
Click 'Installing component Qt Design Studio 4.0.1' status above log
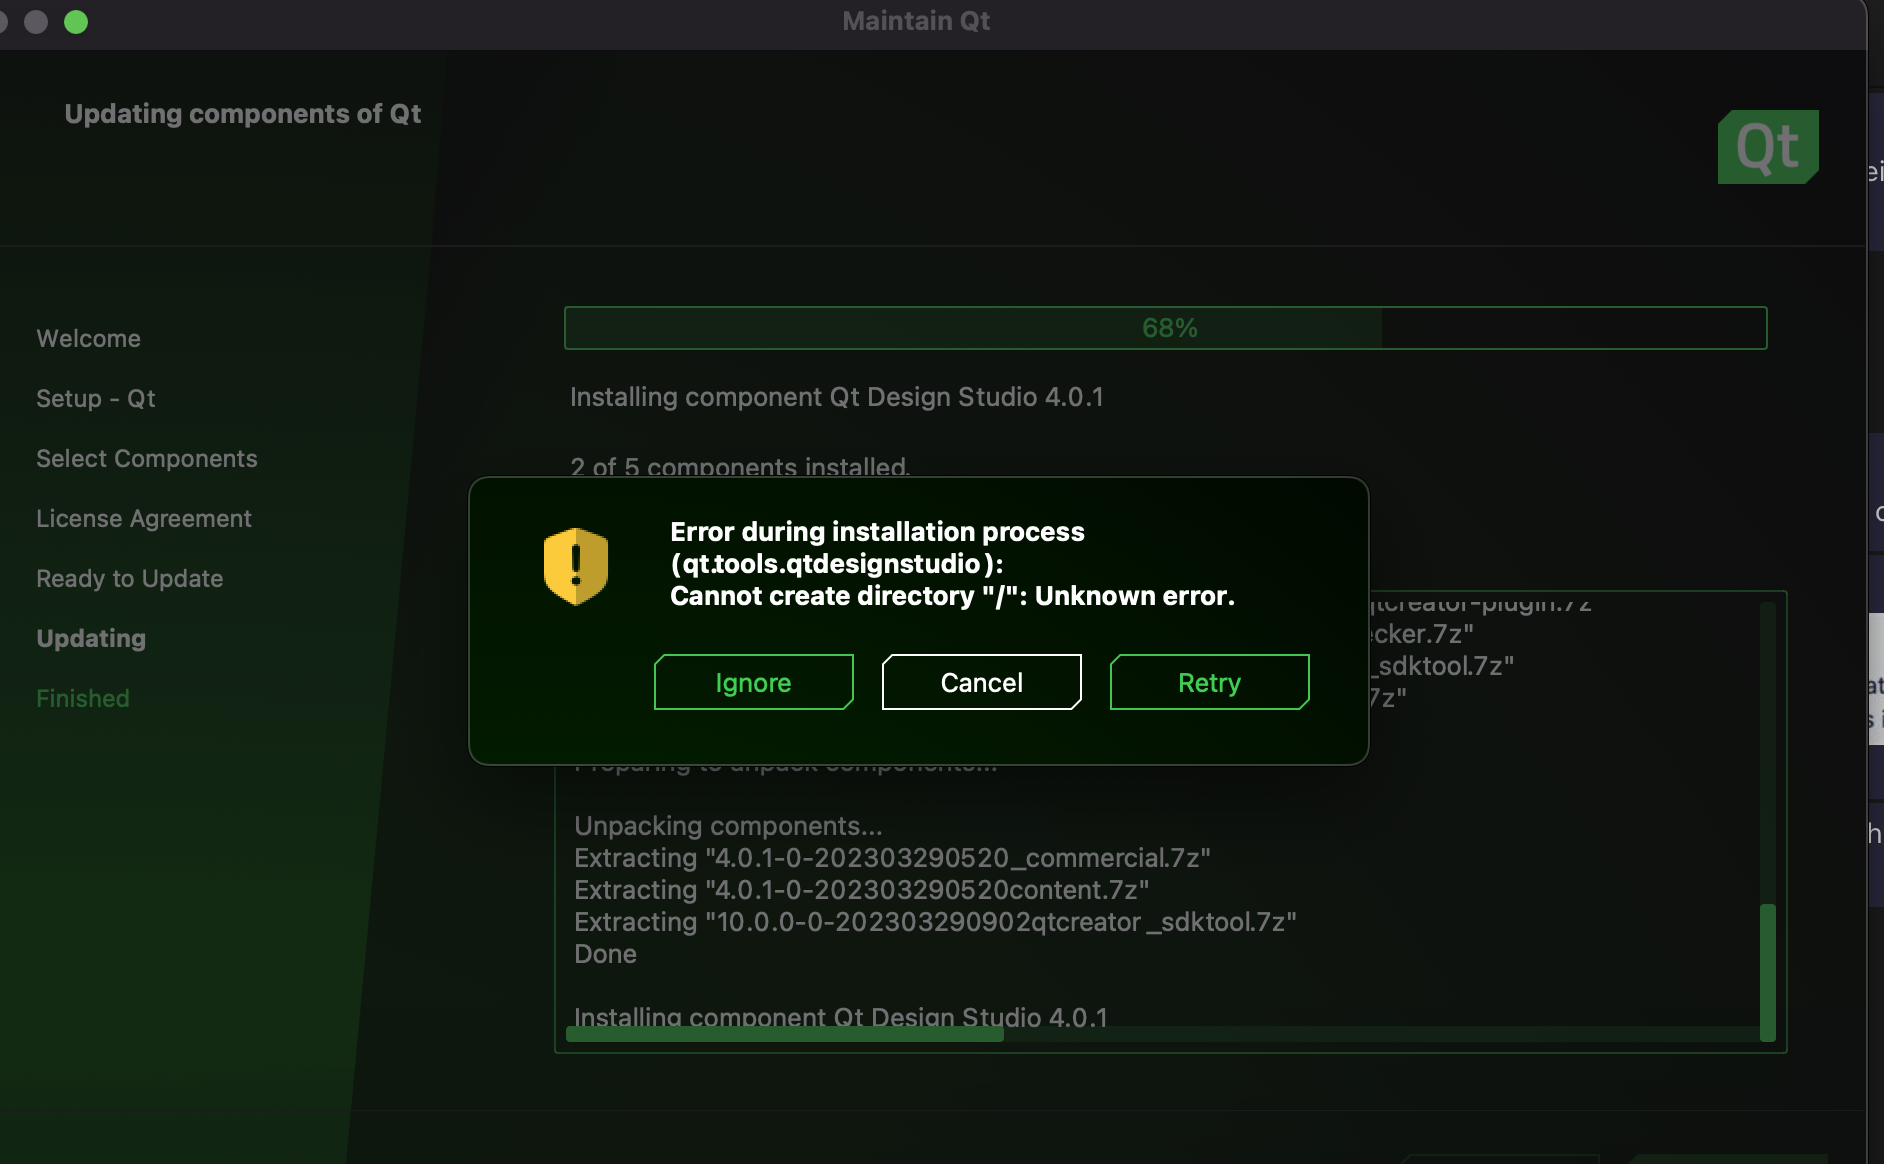tap(837, 397)
